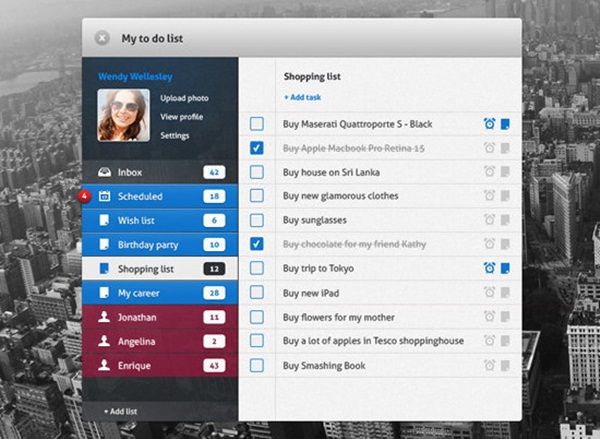
Task: Mark Buy trip to Tokyo as done
Action: click(x=256, y=268)
